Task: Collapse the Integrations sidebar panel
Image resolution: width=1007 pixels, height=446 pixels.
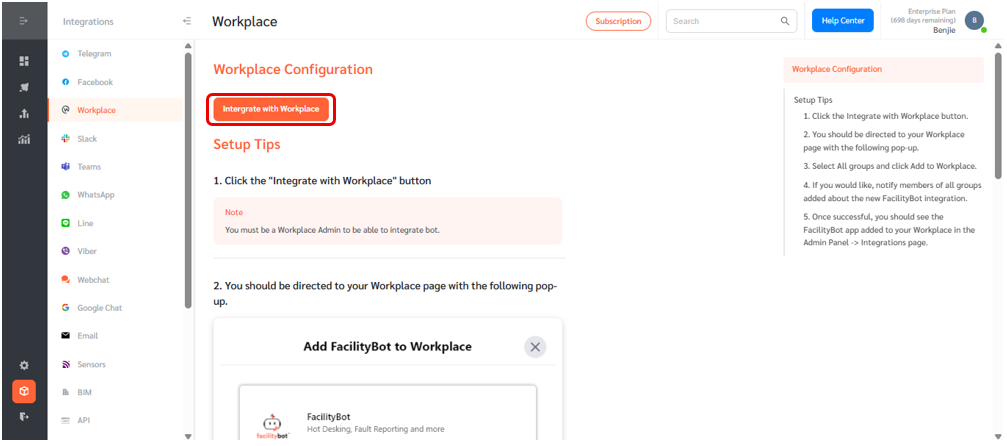Action: [187, 21]
